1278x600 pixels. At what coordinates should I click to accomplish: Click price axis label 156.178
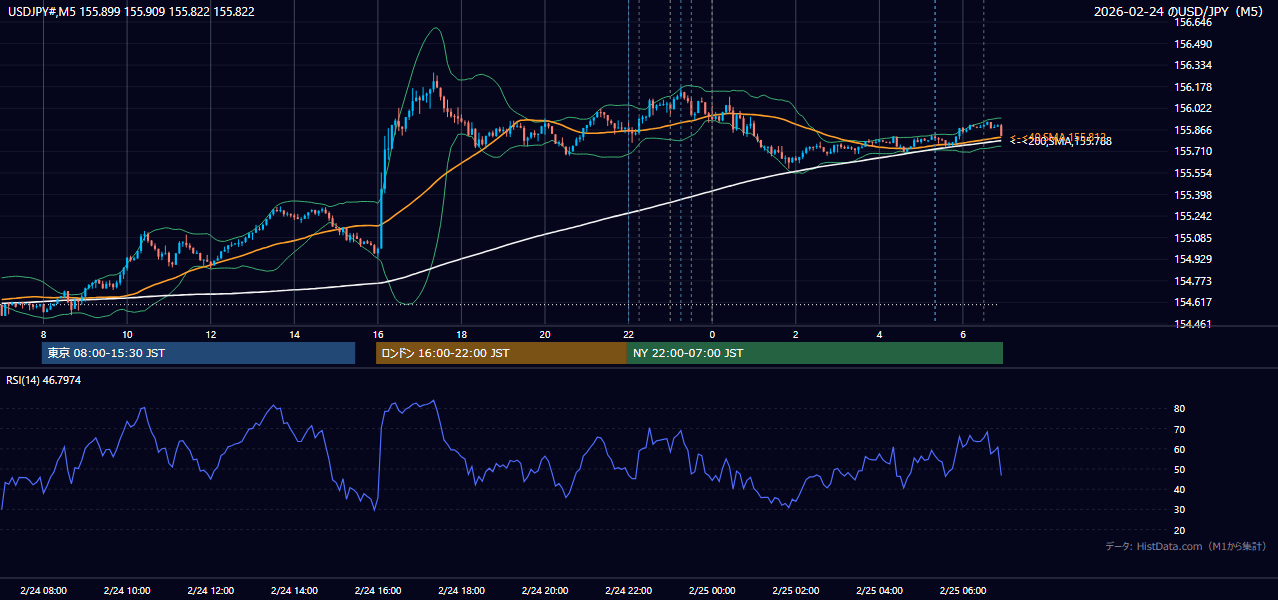(x=1194, y=87)
